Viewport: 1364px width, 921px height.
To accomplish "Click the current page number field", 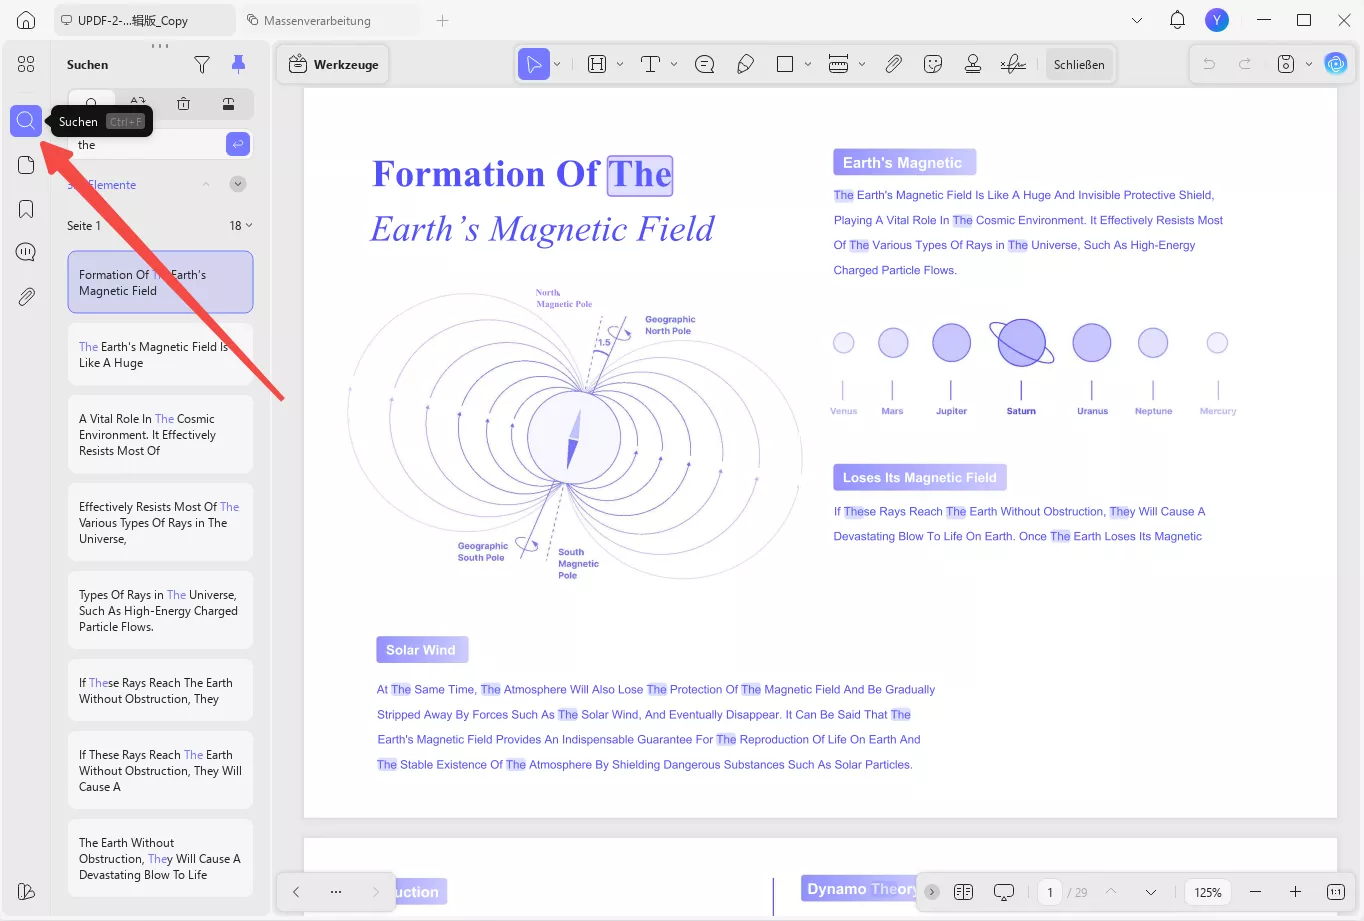I will tap(1050, 892).
